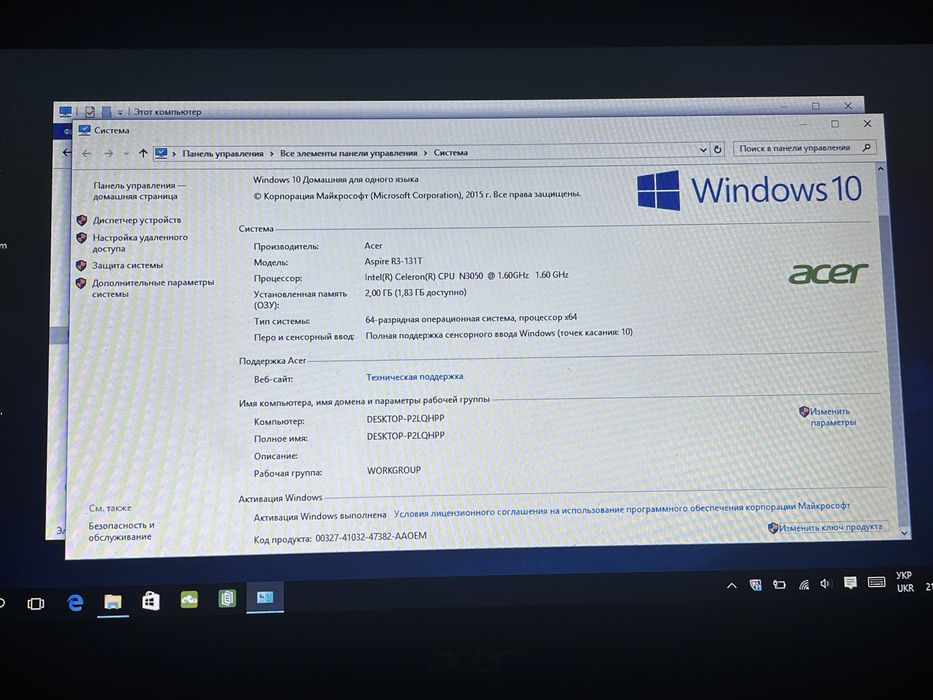Open volume speaker tray icon
933x700 pixels.
tap(825, 584)
